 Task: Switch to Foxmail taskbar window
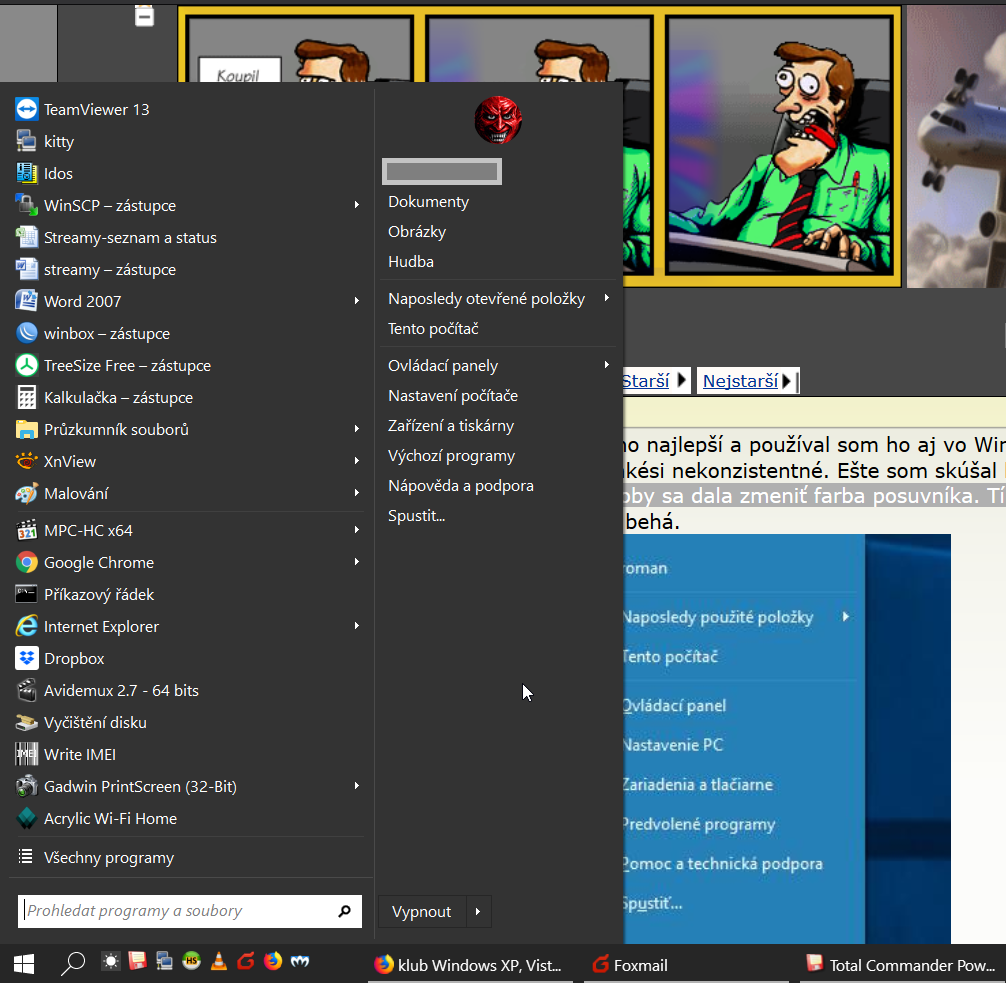coord(685,965)
